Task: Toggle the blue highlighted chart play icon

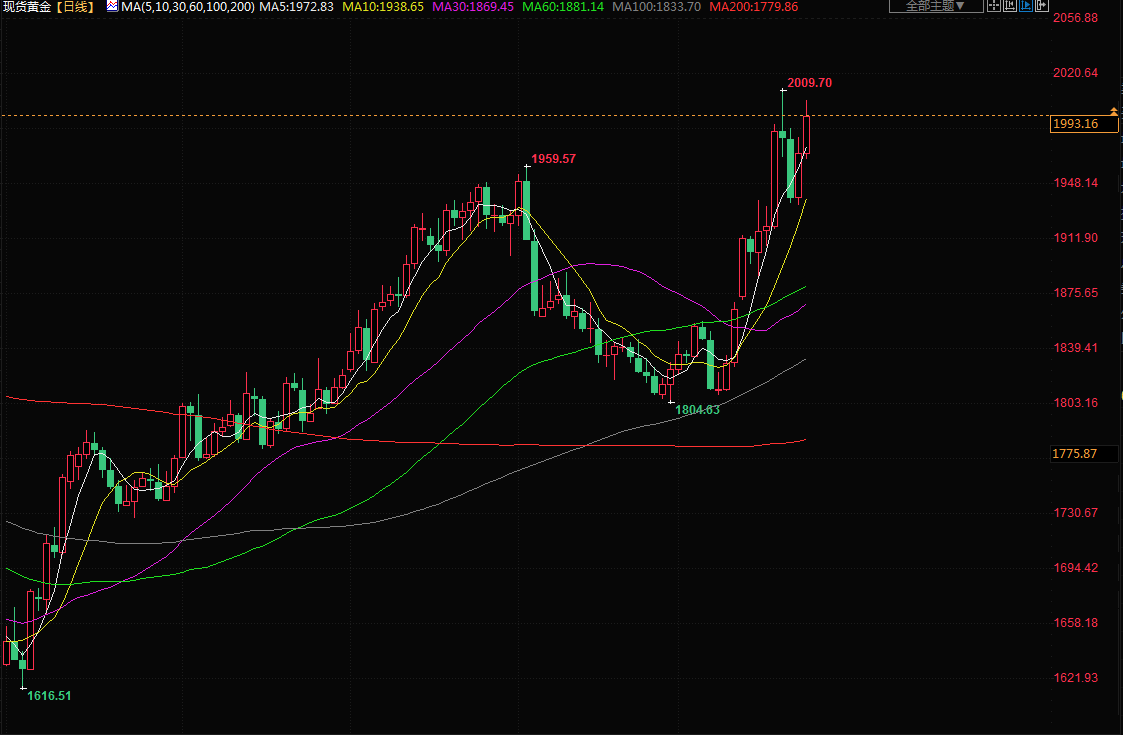Action: click(x=1025, y=6)
